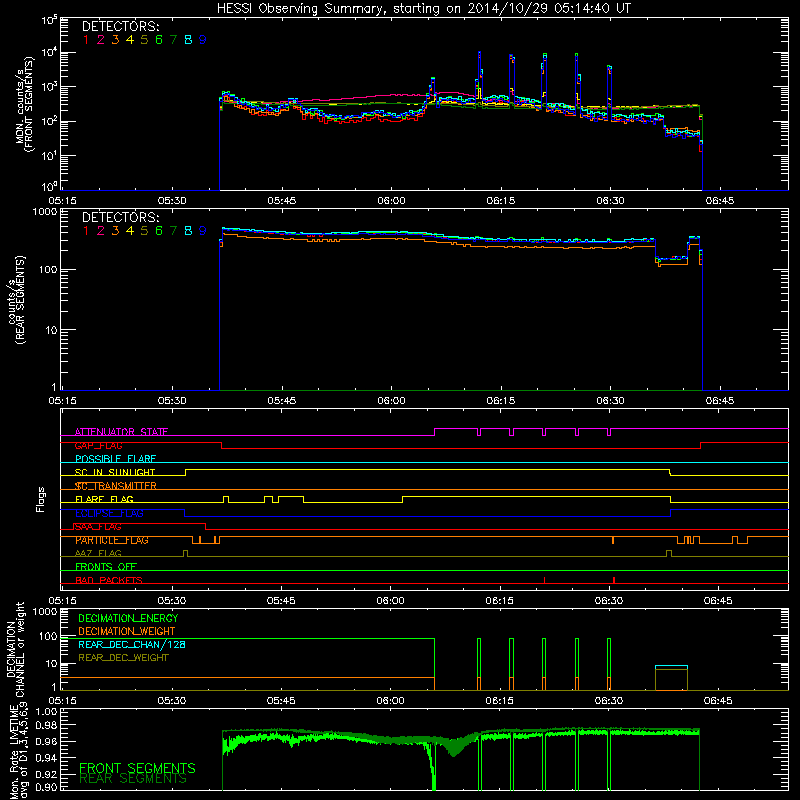This screenshot has height=800, width=800.
Task: Click 06:00 tick label under front segments plot
Action: coord(391,201)
